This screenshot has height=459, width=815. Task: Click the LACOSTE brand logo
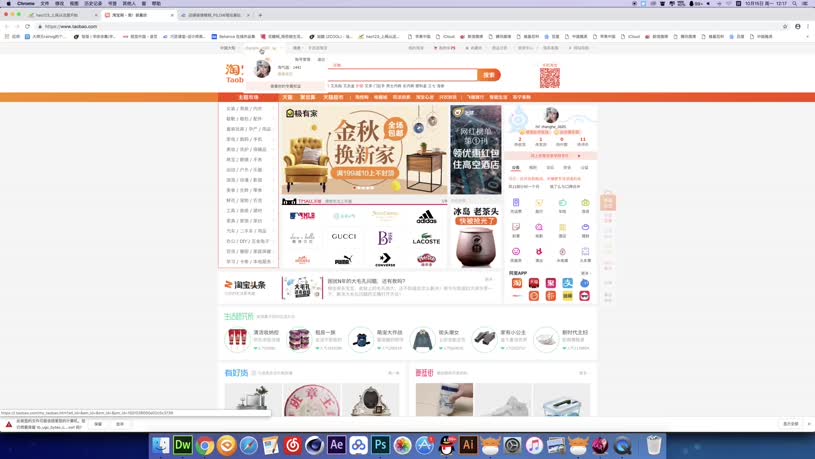click(x=426, y=239)
